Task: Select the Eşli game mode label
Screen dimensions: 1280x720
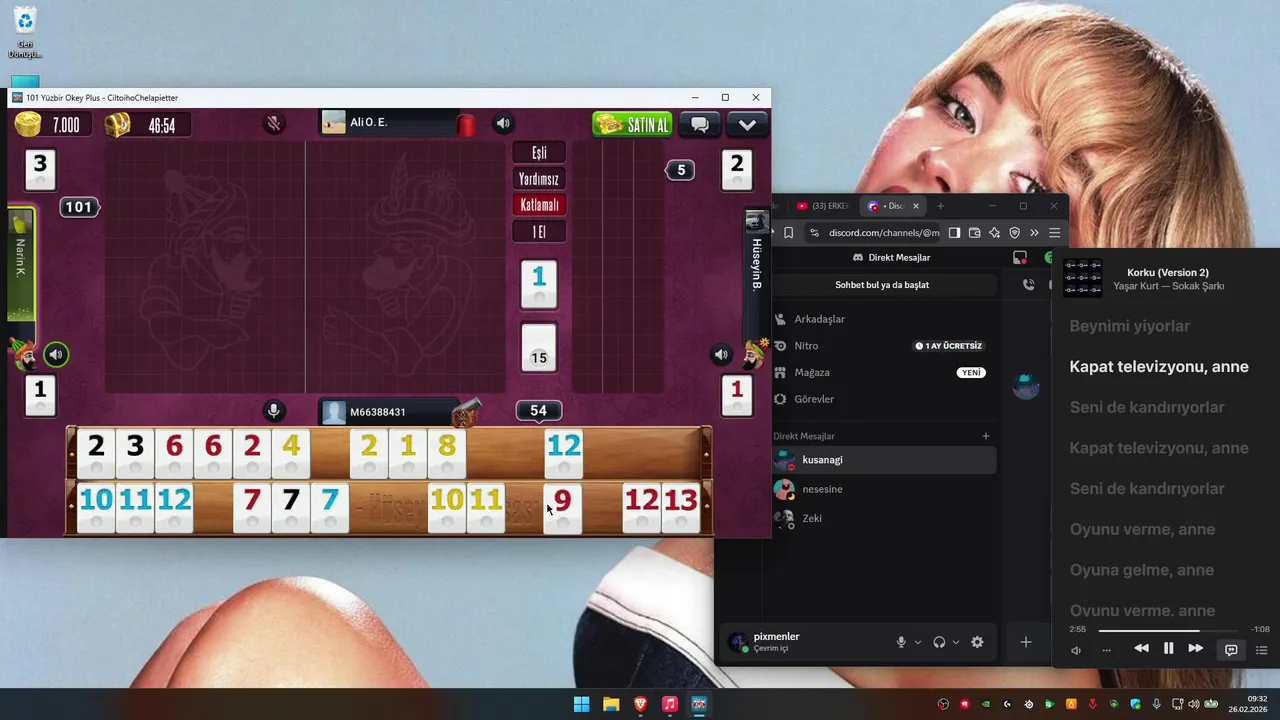Action: 539,153
